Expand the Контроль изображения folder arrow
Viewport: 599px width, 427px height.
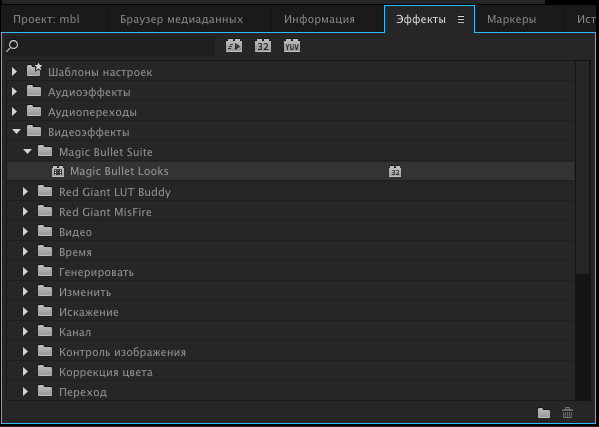point(26,351)
